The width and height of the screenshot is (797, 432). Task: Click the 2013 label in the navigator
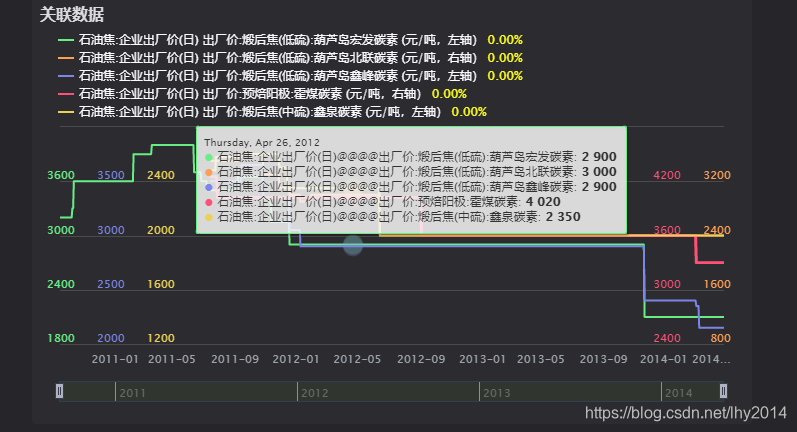click(497, 393)
